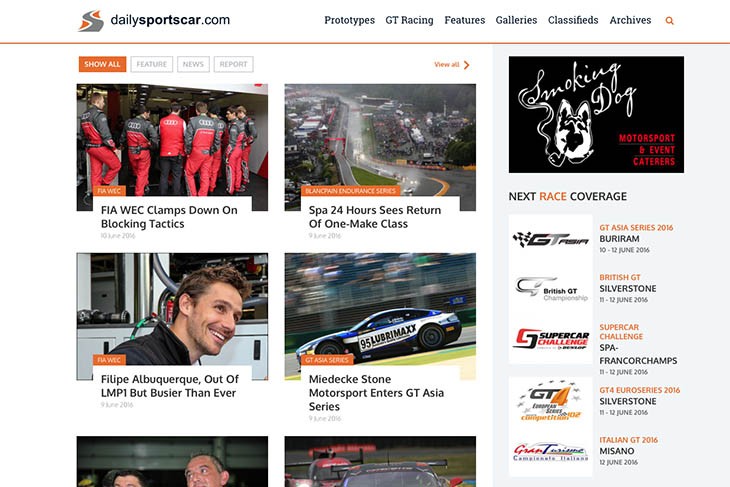Open Spa 24 Hours Sees Return article
The image size is (730, 487).
pyautogui.click(x=375, y=217)
